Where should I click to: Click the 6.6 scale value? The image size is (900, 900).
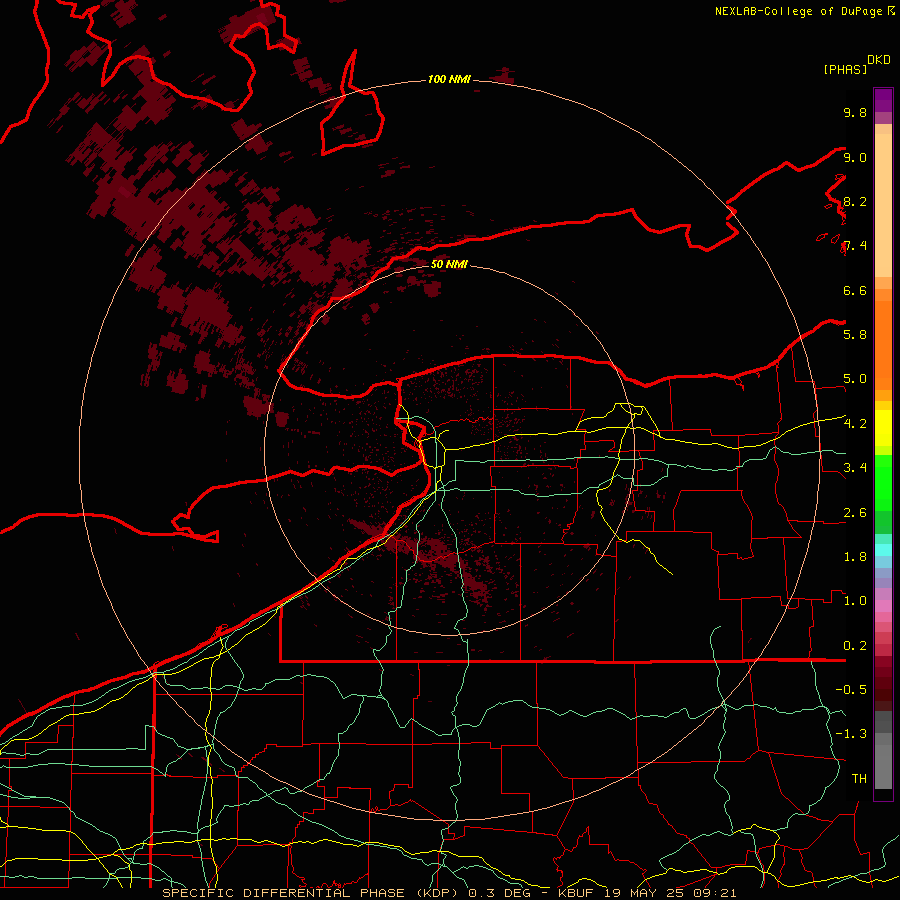(855, 290)
